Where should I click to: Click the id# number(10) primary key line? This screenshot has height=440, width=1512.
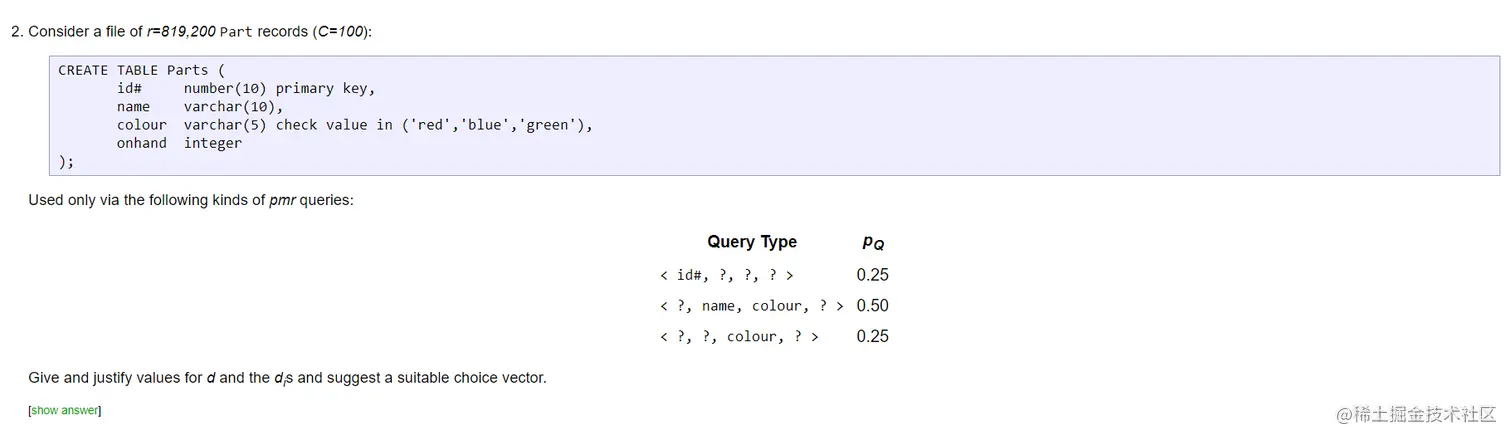245,88
